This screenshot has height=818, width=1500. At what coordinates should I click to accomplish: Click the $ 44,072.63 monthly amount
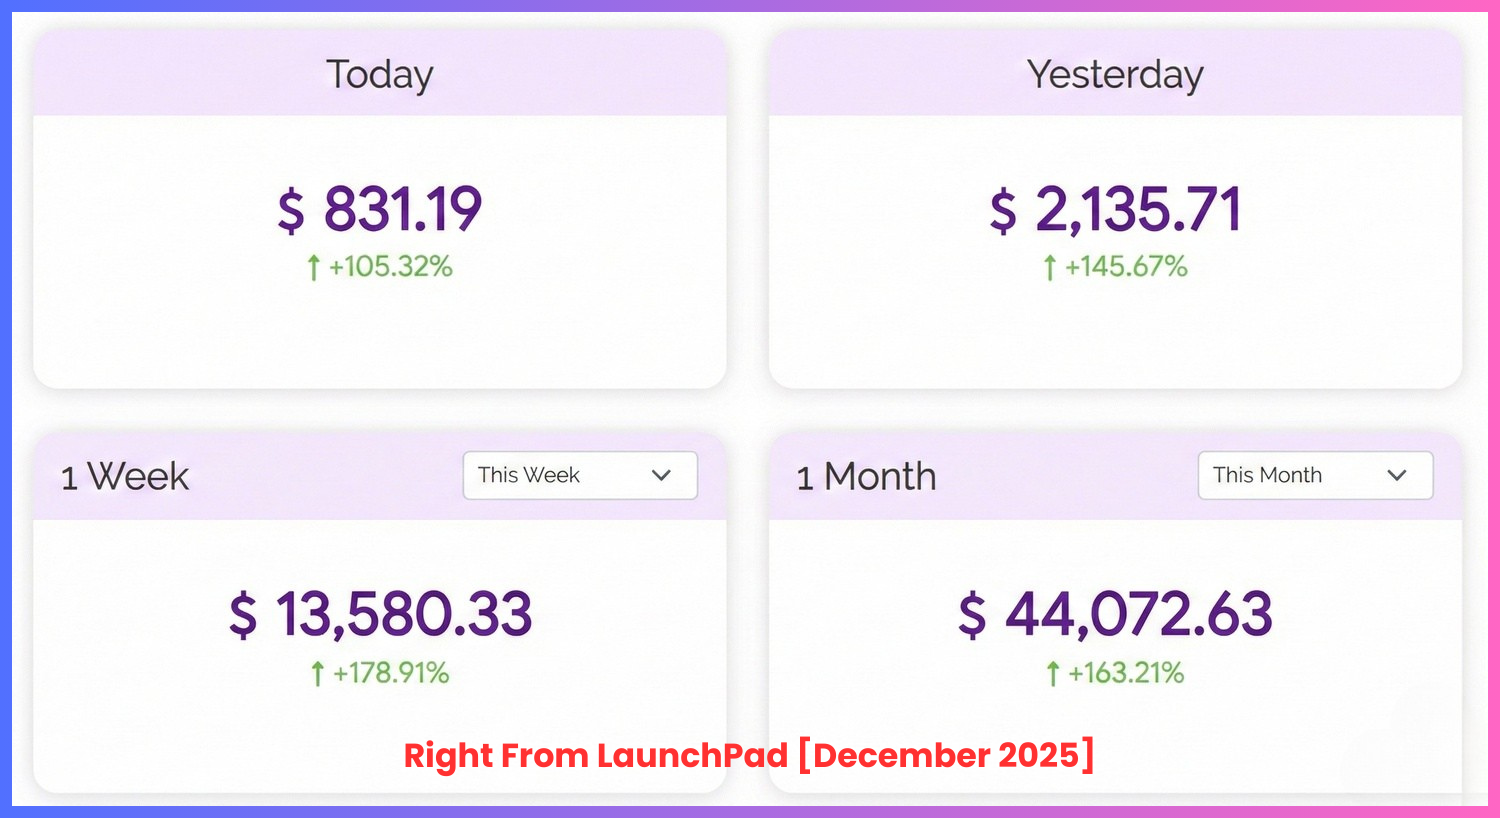tap(1115, 614)
